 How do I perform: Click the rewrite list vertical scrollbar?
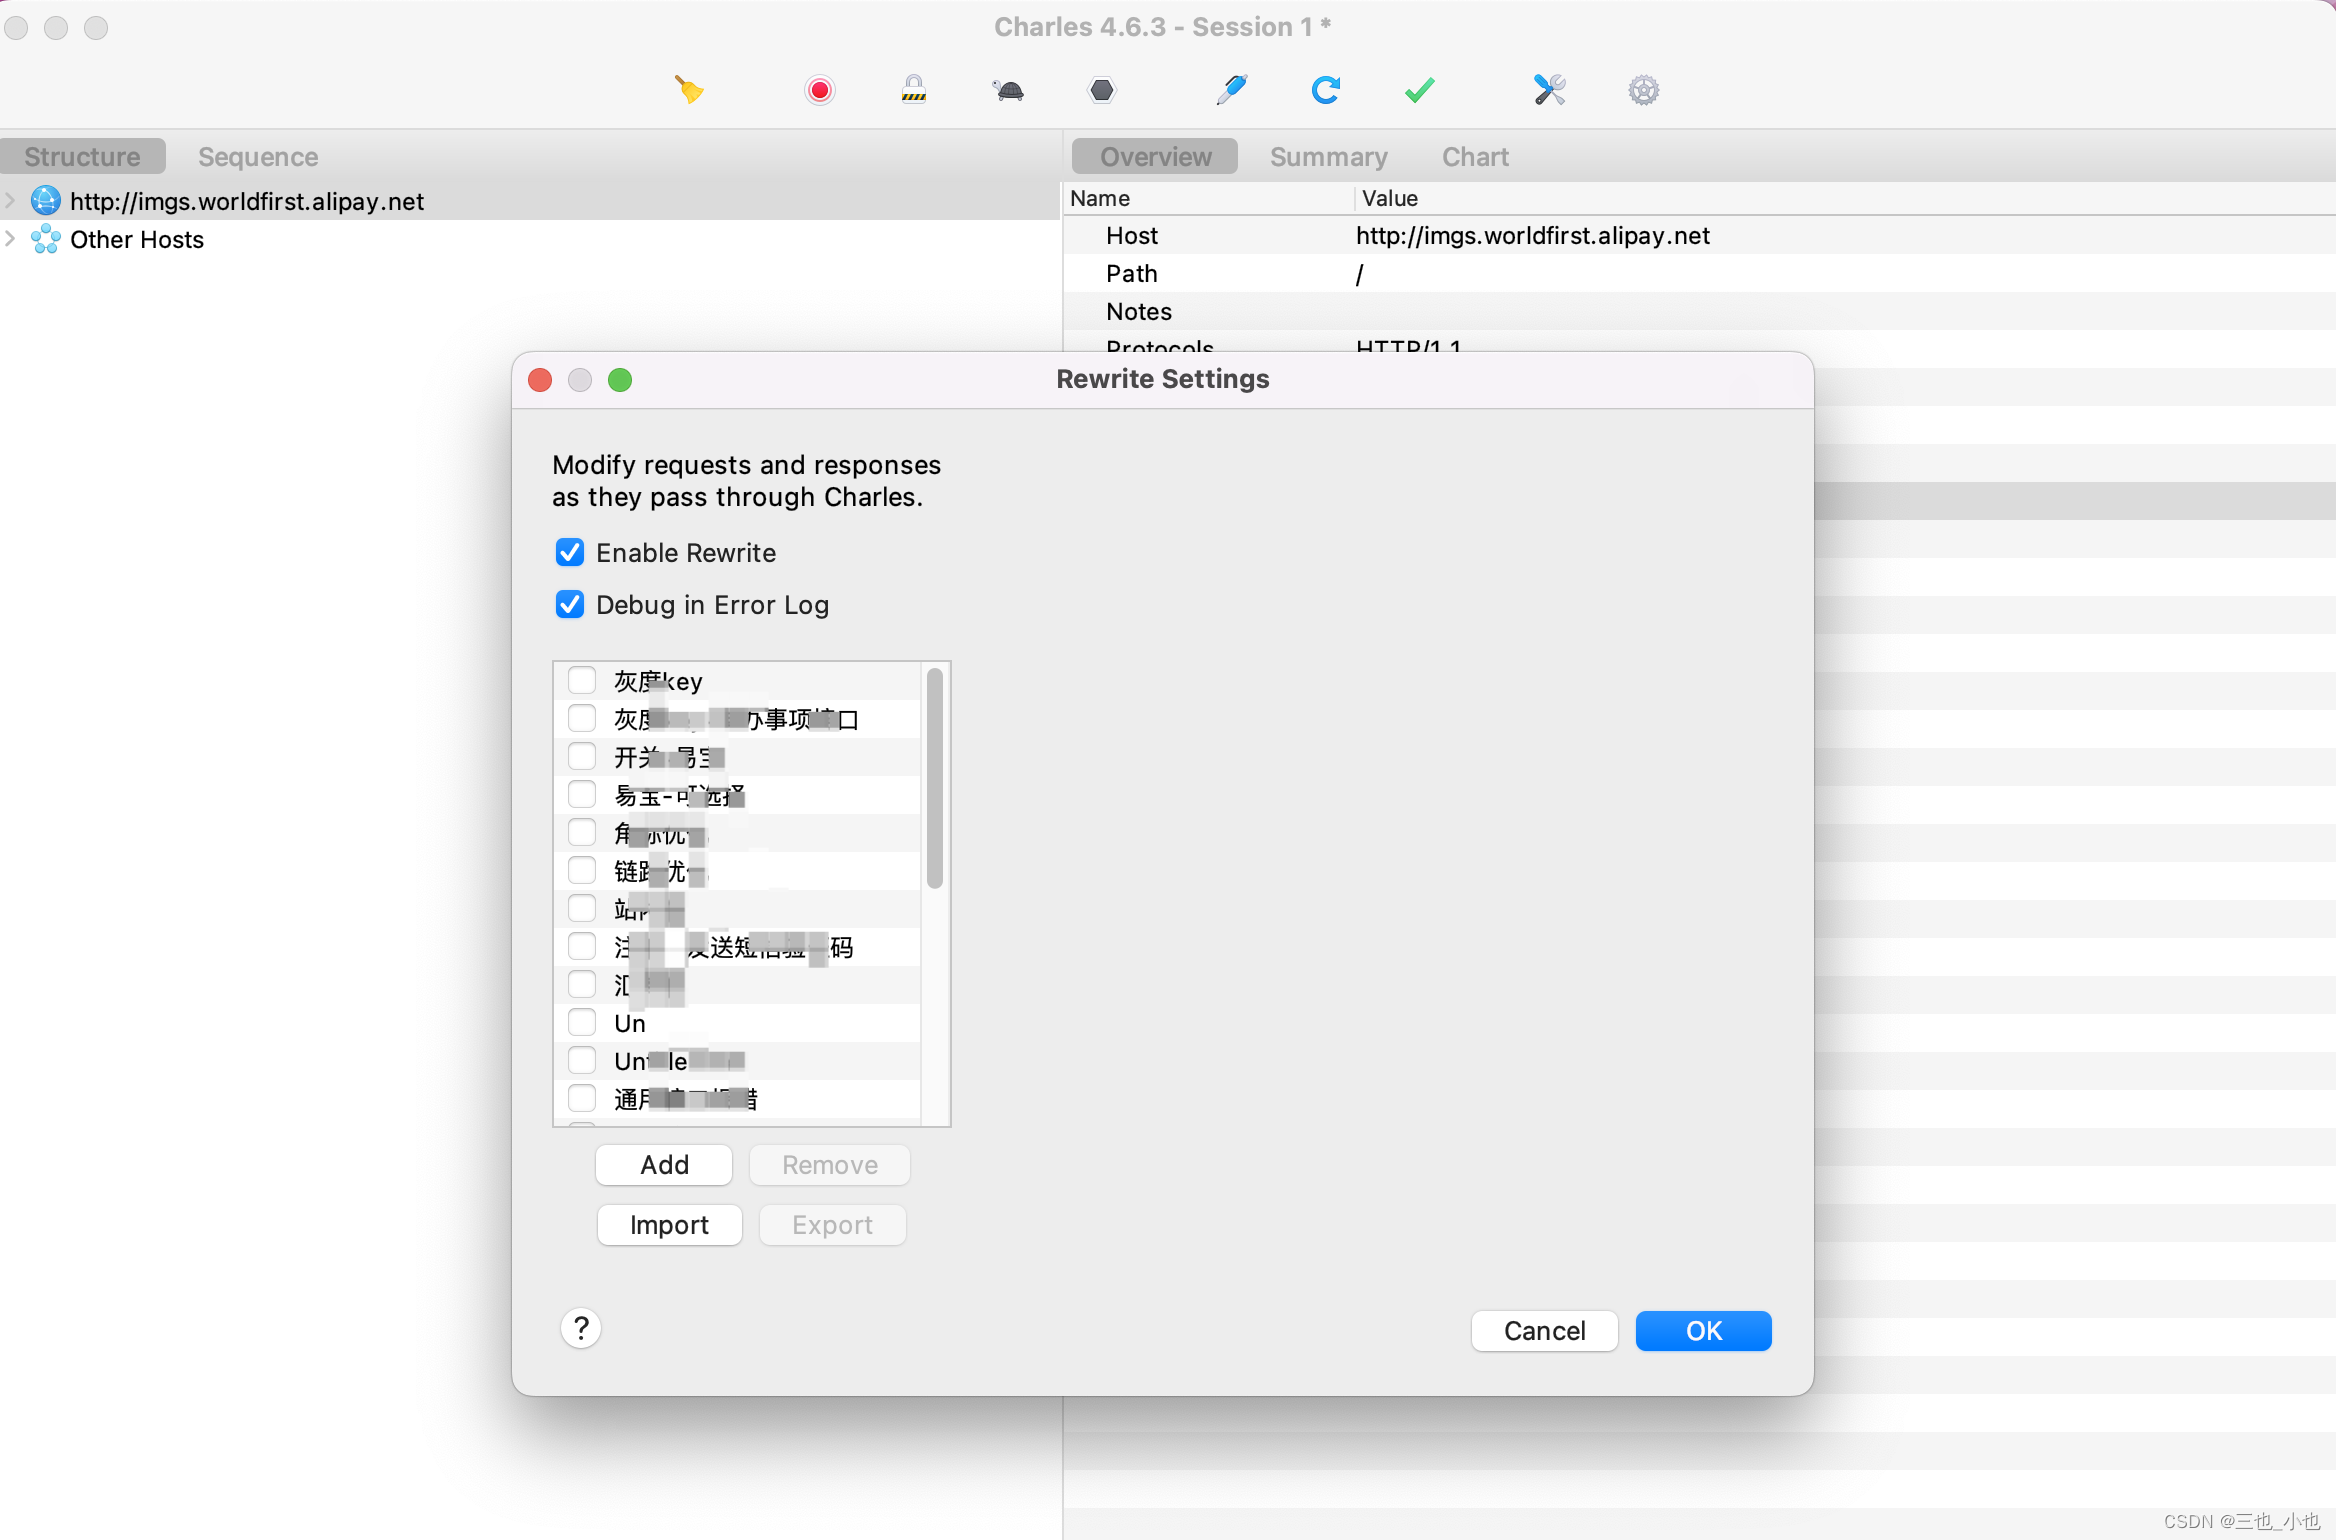click(934, 780)
